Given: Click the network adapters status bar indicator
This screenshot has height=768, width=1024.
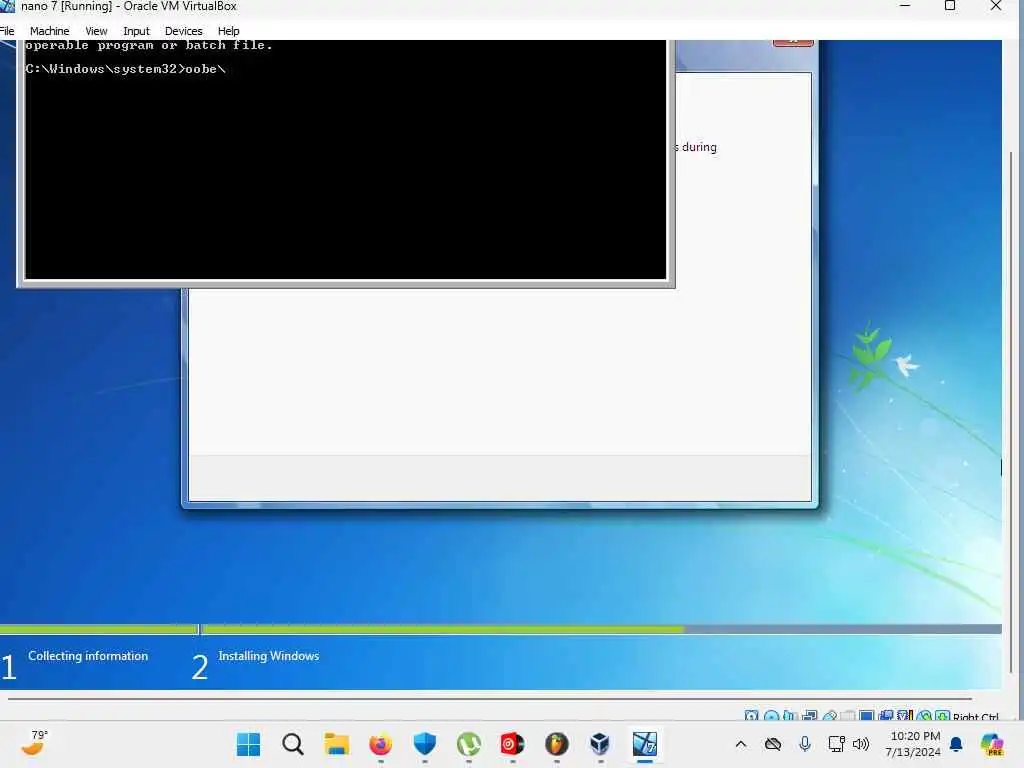Looking at the screenshot, I should (810, 716).
